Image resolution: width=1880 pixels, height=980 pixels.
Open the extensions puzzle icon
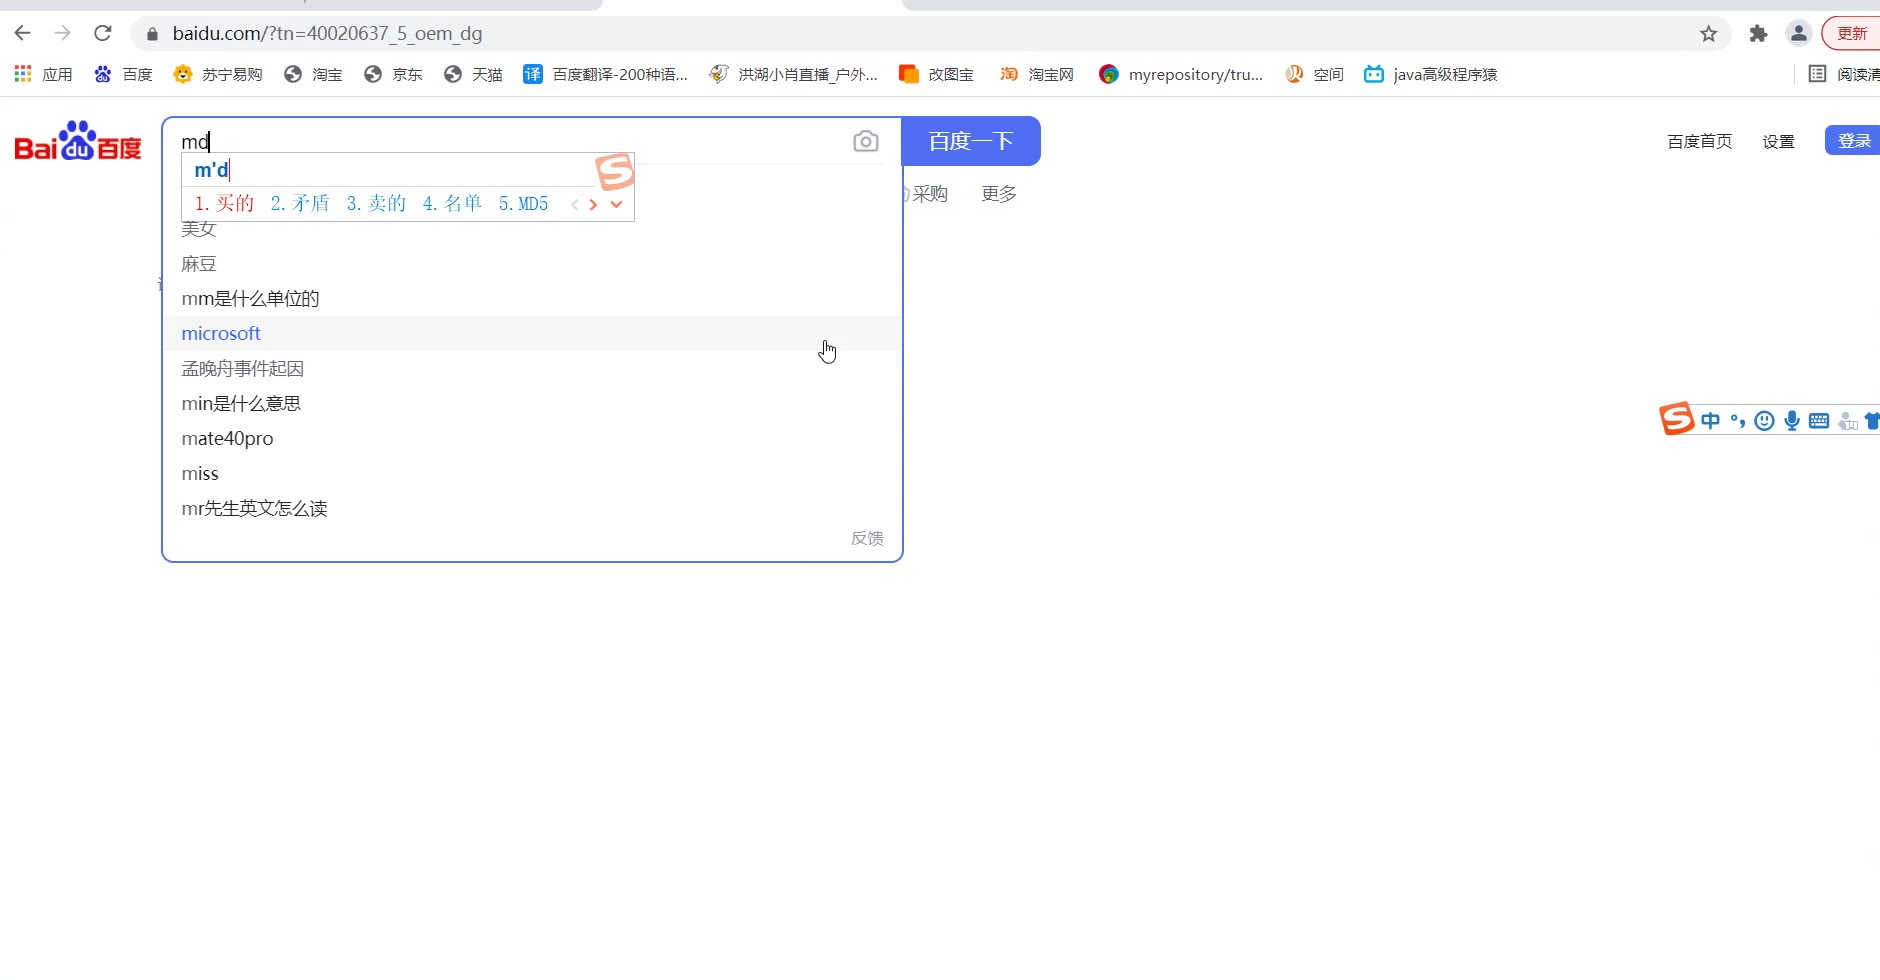(x=1758, y=34)
